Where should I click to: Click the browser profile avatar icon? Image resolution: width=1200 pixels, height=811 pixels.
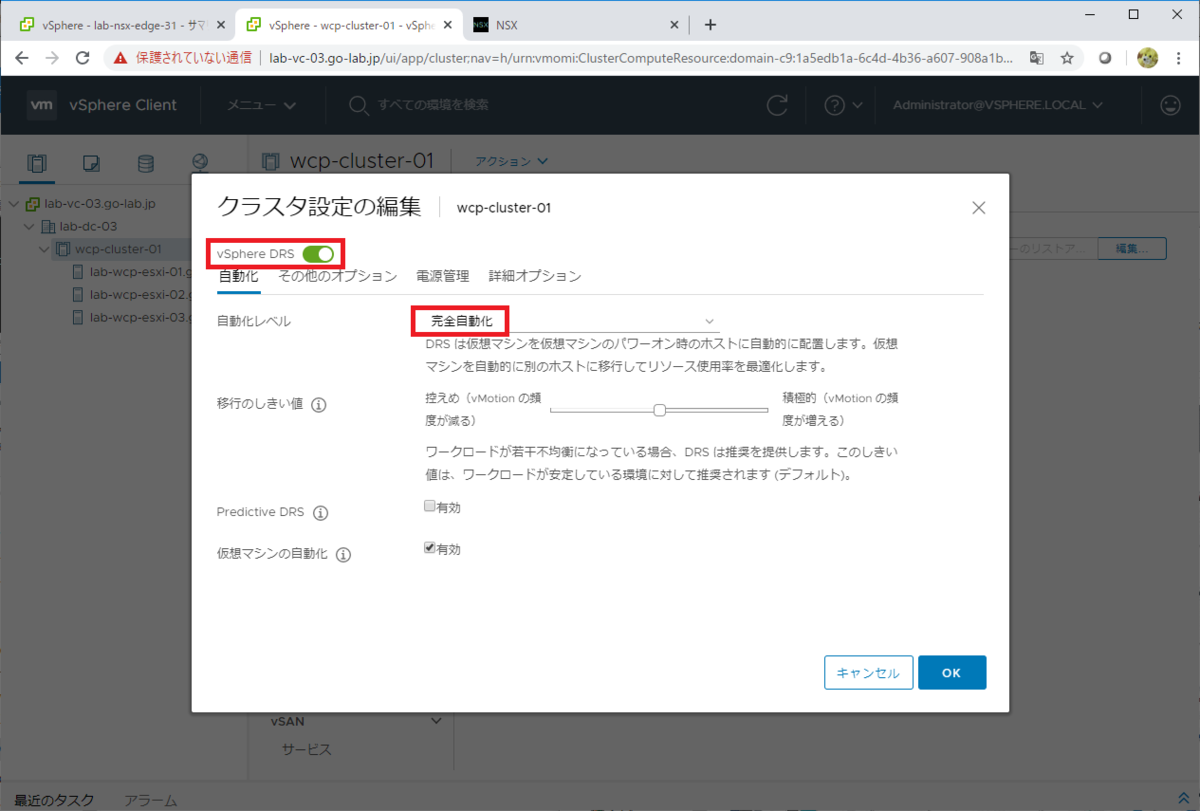pos(1147,58)
